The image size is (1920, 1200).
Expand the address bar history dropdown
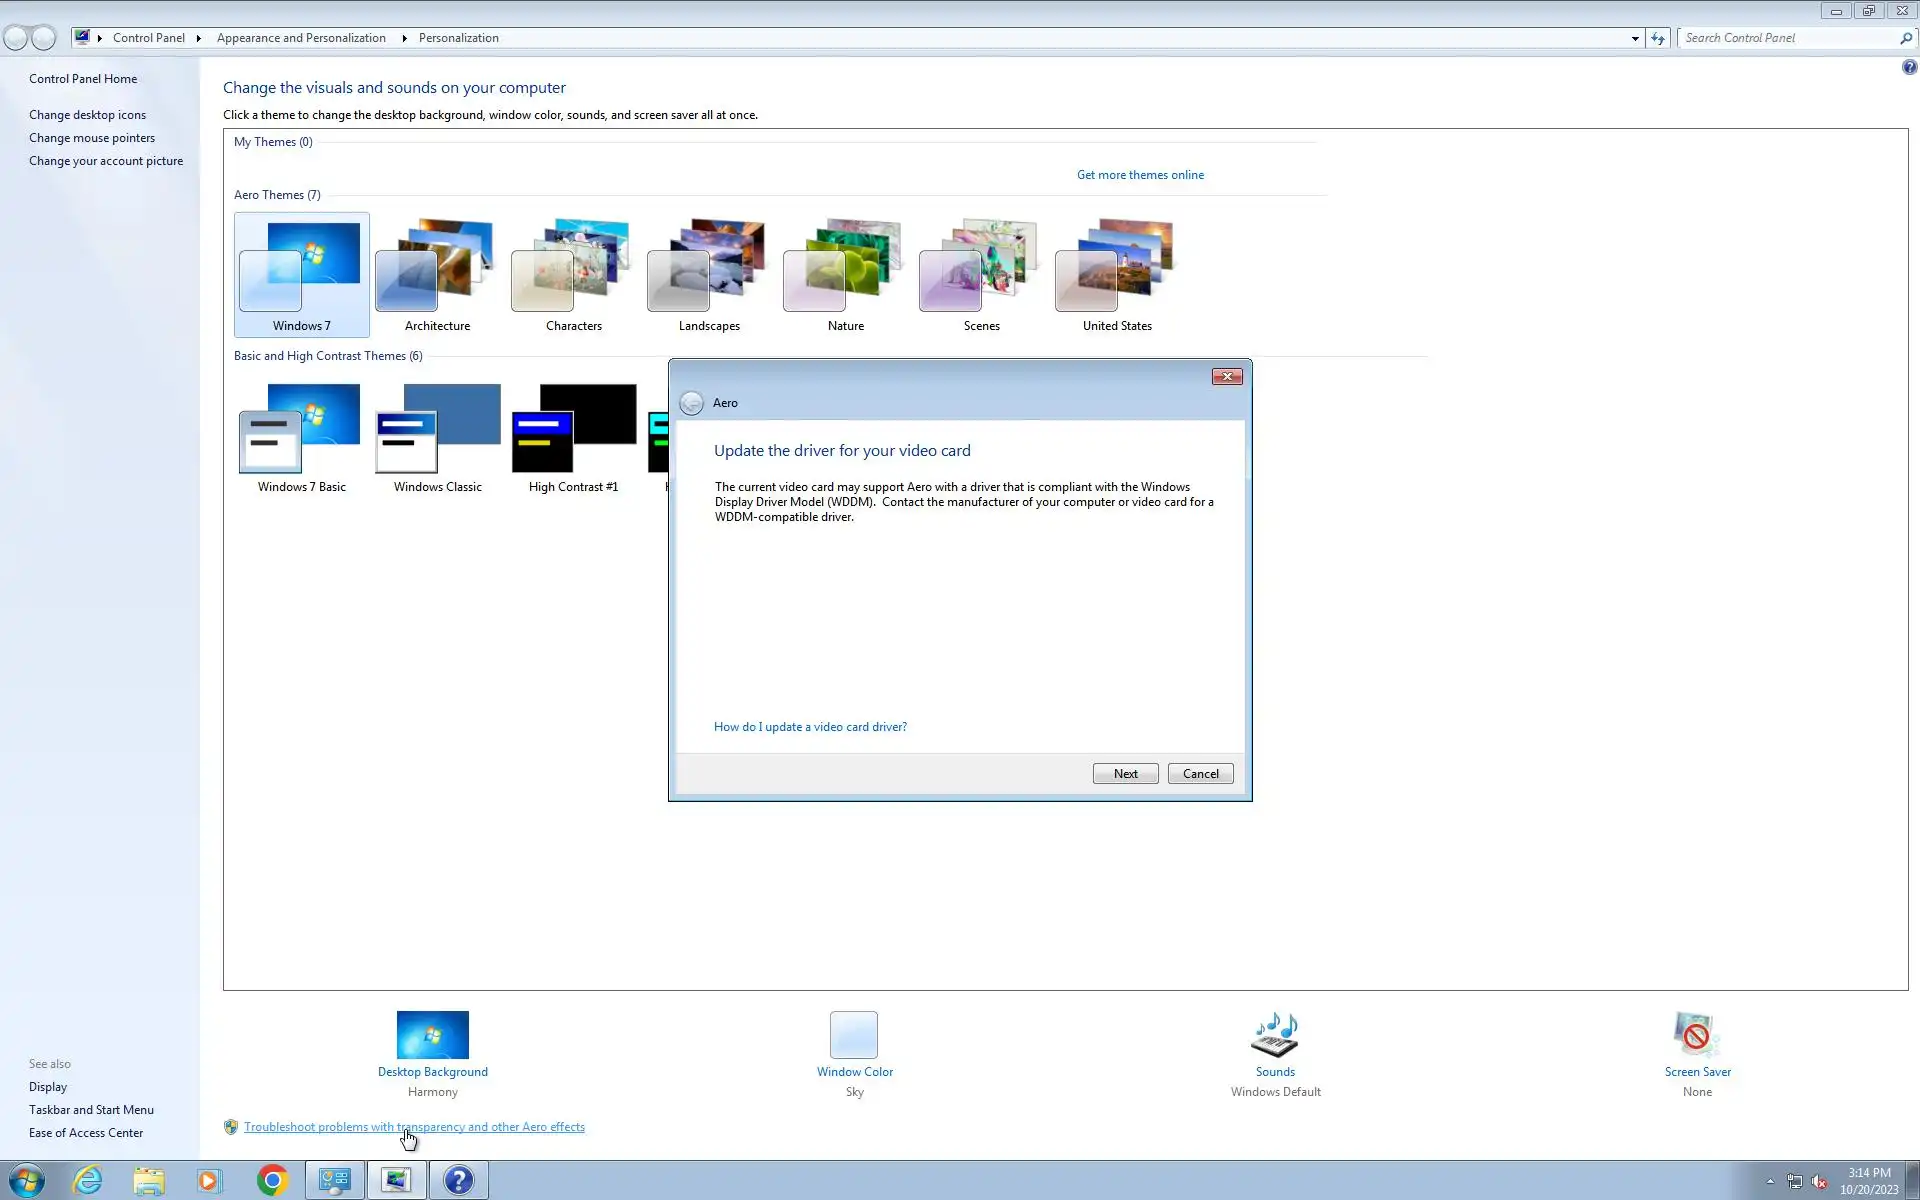point(1635,38)
